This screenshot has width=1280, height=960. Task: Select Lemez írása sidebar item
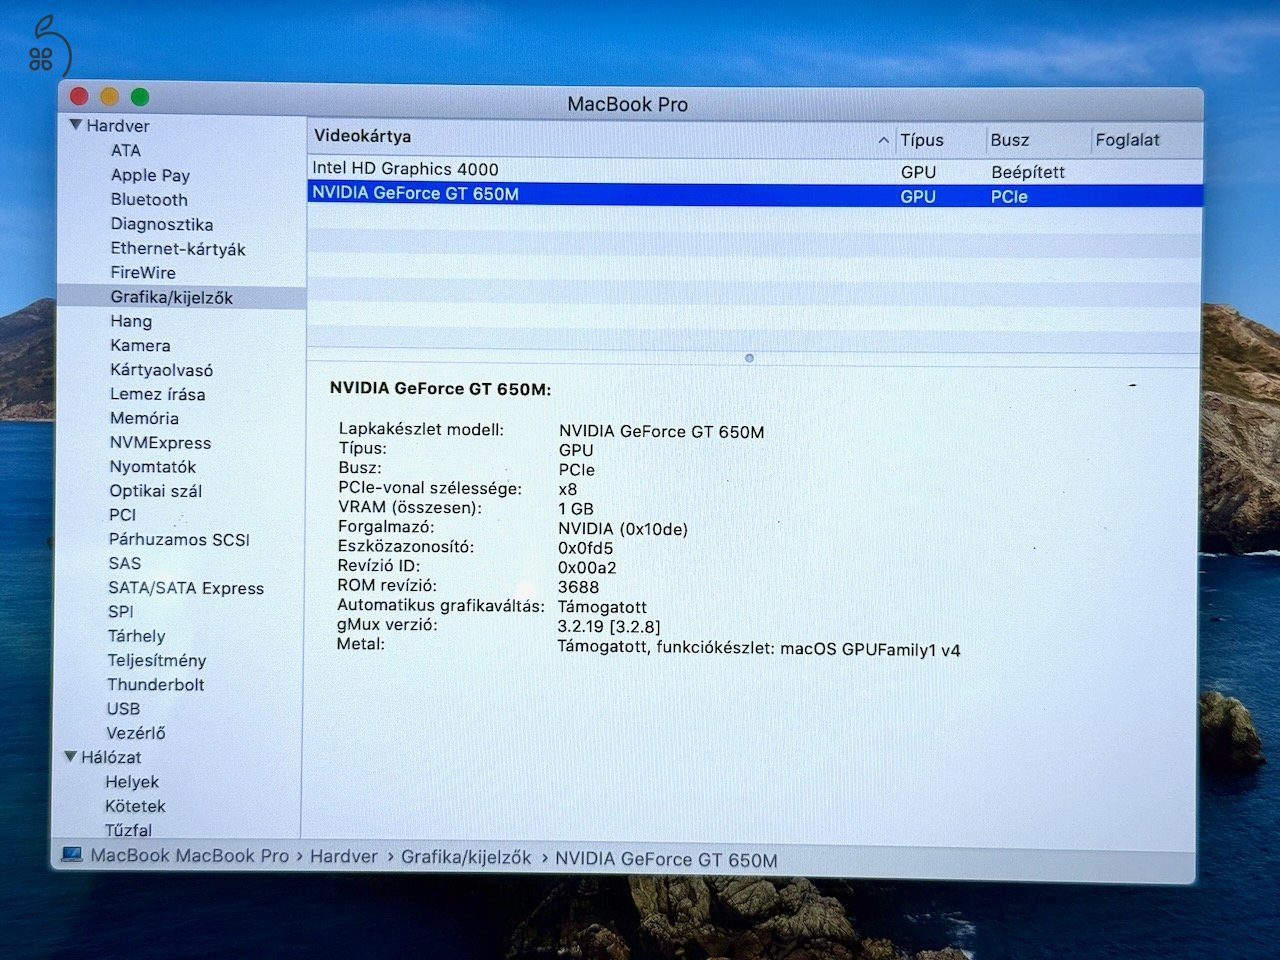(x=157, y=394)
